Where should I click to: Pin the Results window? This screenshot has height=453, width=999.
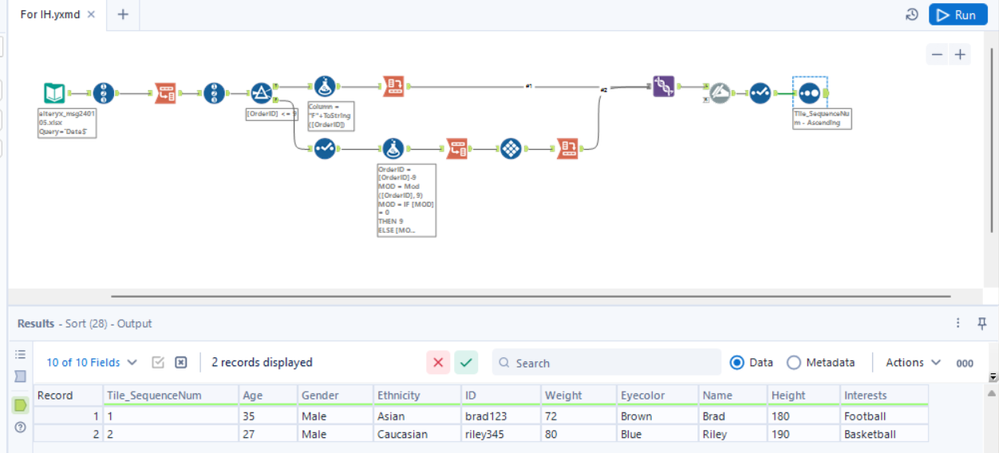[x=982, y=324]
